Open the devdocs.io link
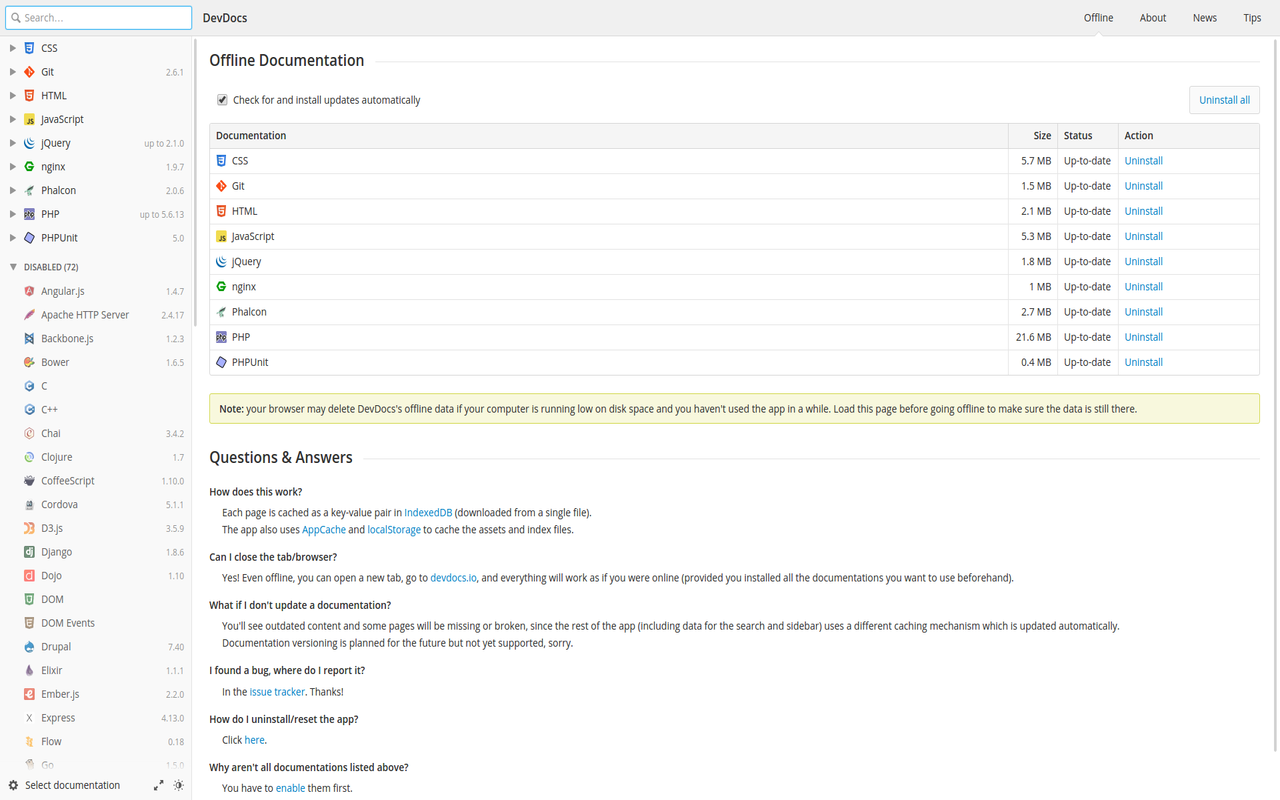1280x800 pixels. point(454,578)
